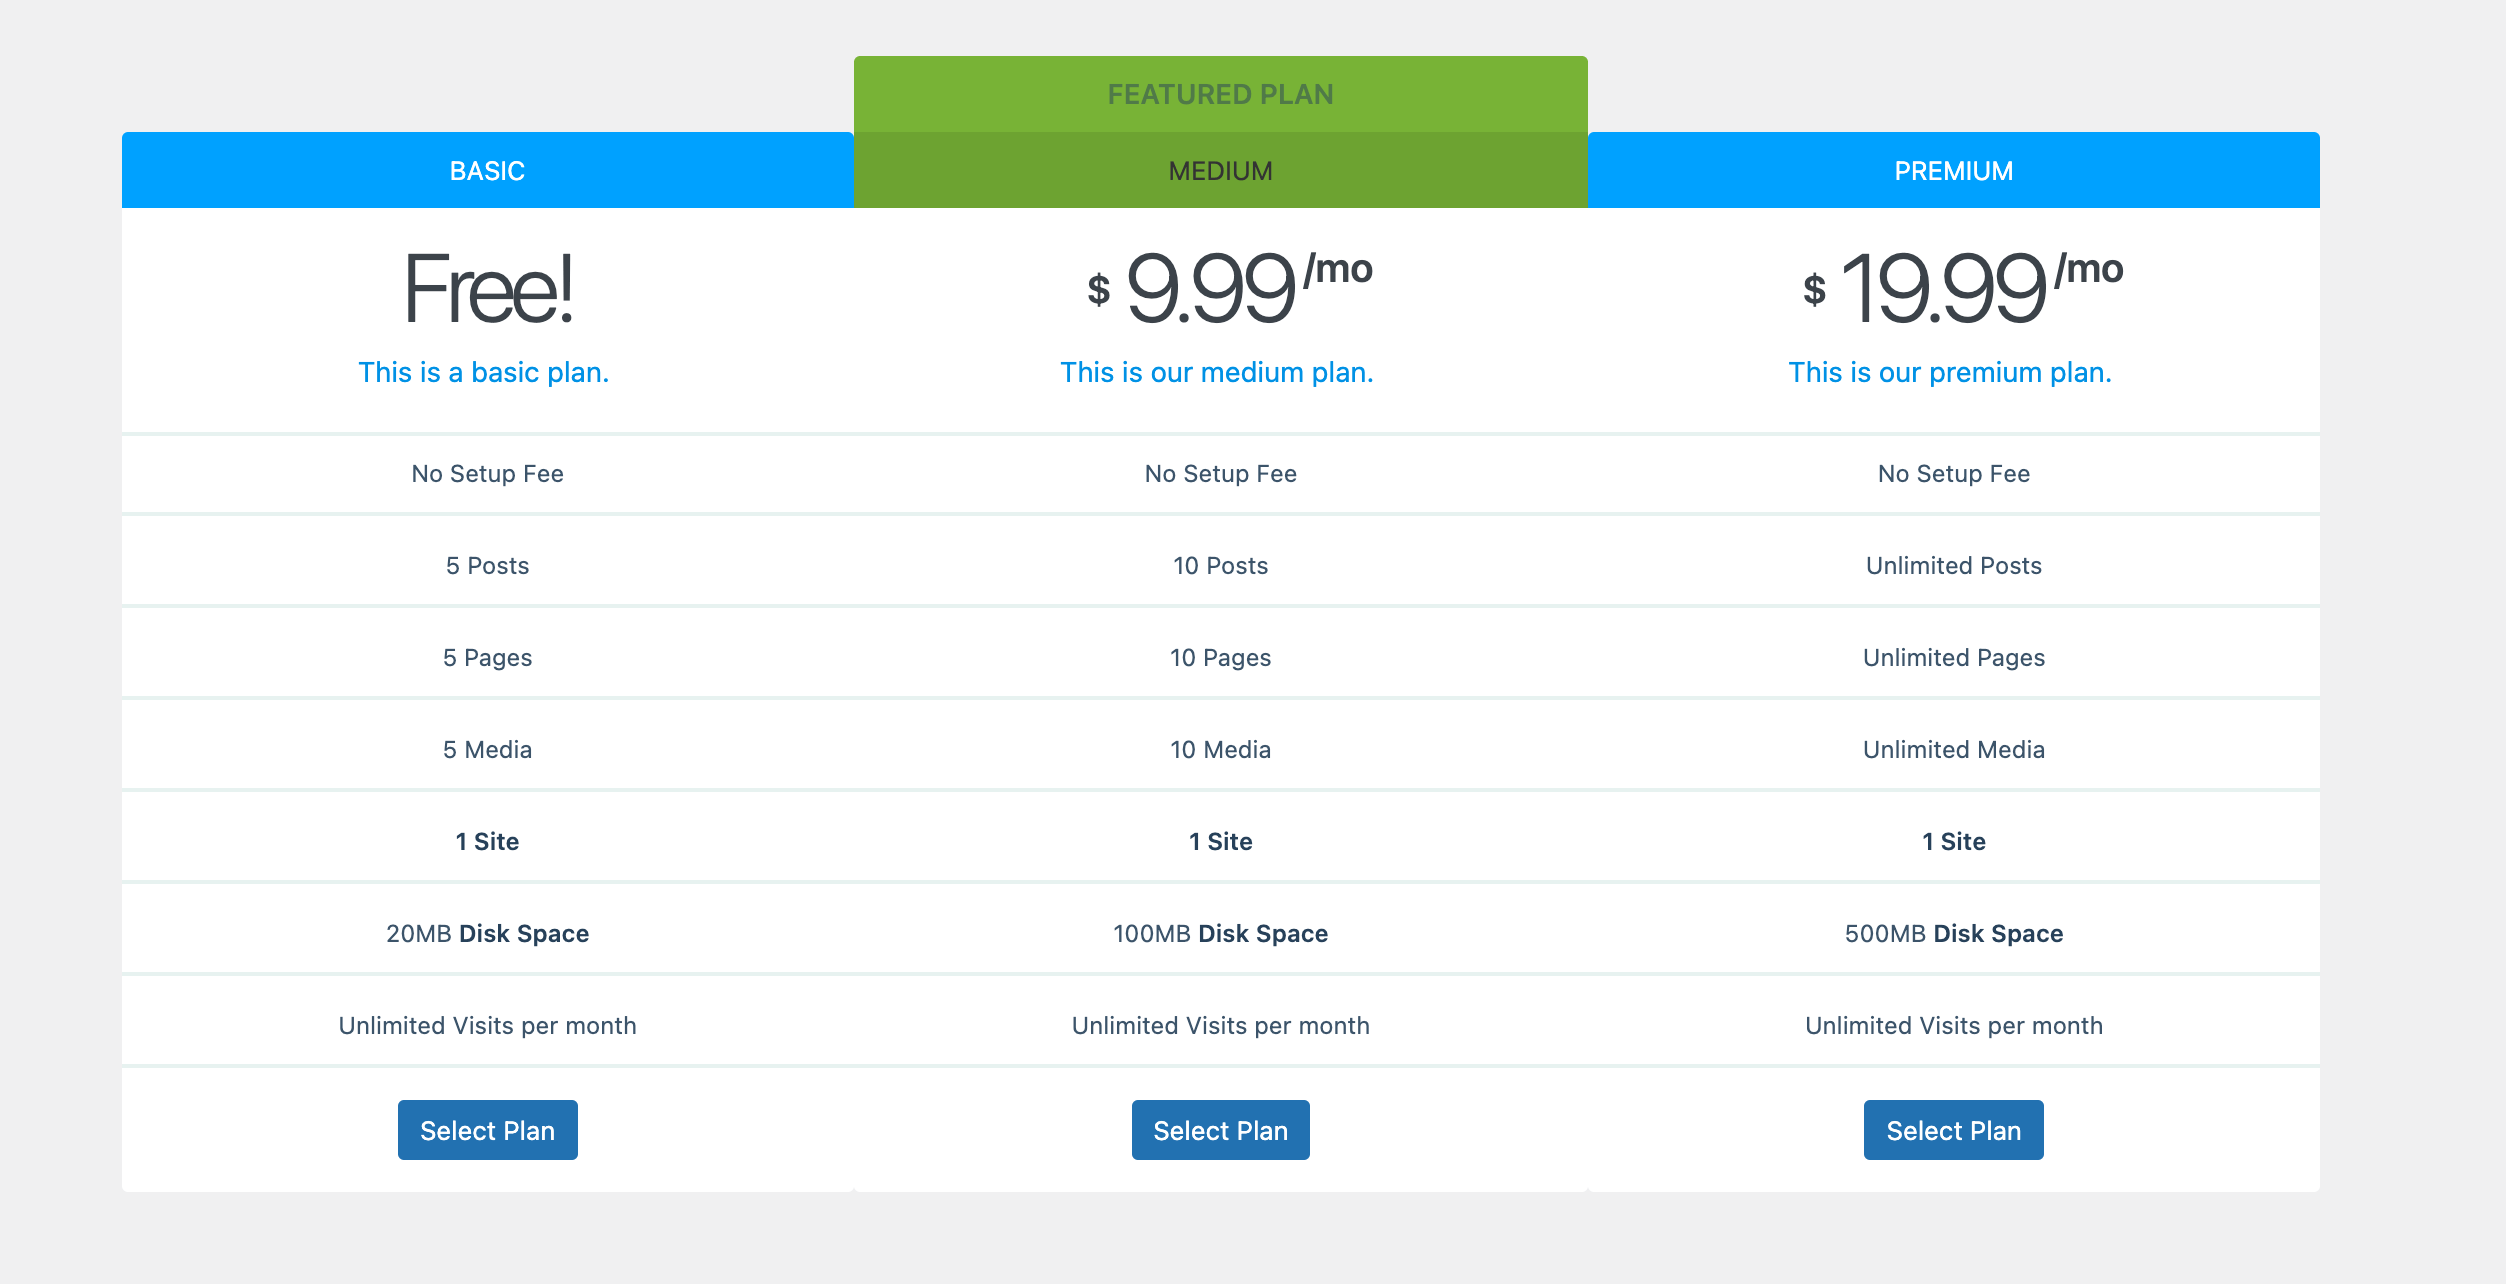This screenshot has height=1284, width=2506.
Task: Choose the Medium plan Select Plan button
Action: tap(1220, 1130)
